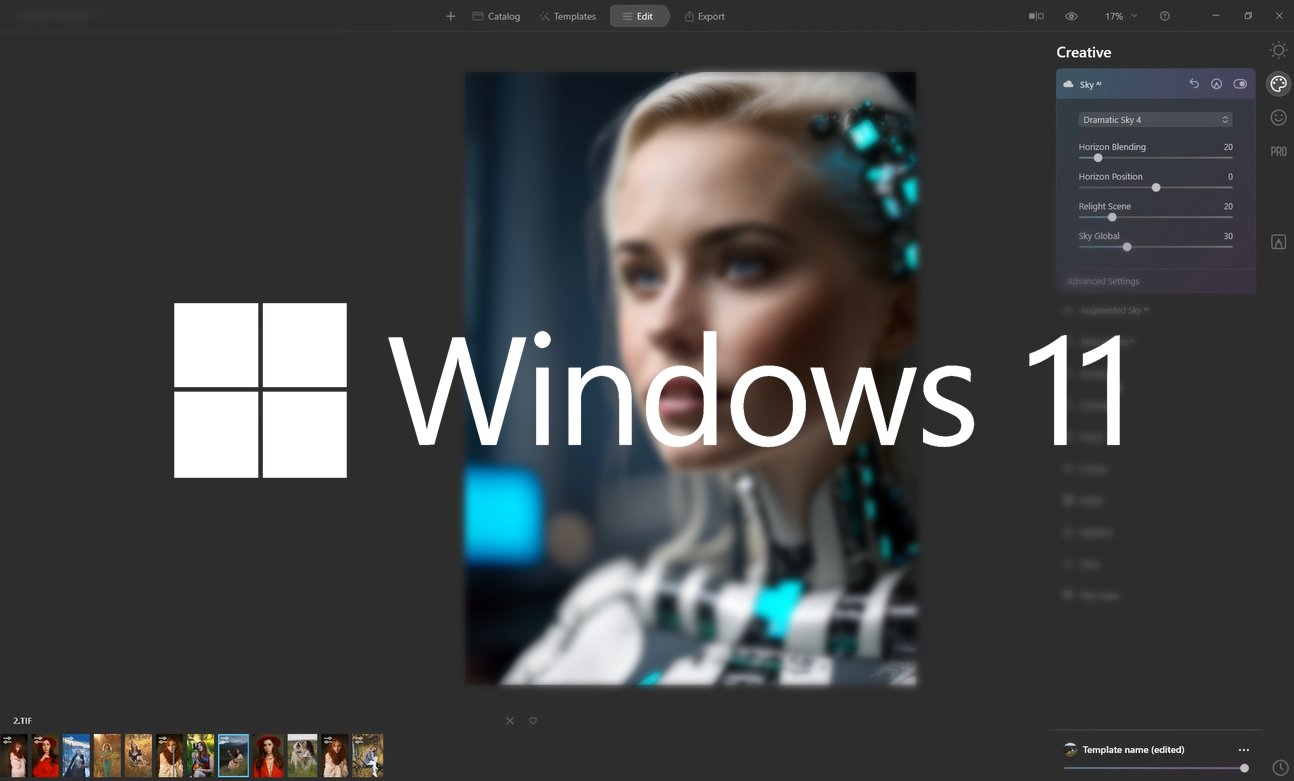Open the 17% zoom dropdown
Image resolution: width=1294 pixels, height=781 pixels.
[1120, 16]
